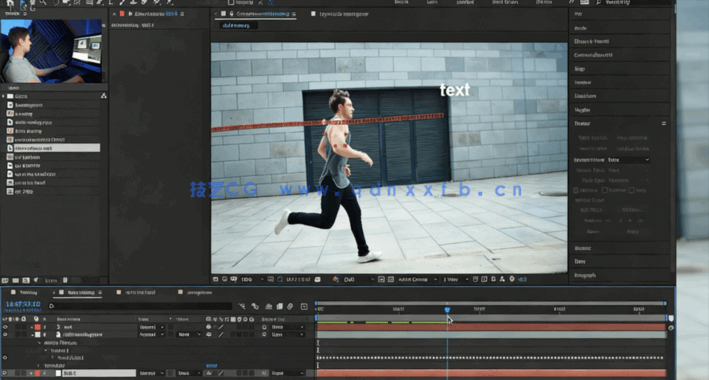Click the time navigator bar above the ruler
Image resolution: width=709 pixels, height=380 pixels.
491,303
